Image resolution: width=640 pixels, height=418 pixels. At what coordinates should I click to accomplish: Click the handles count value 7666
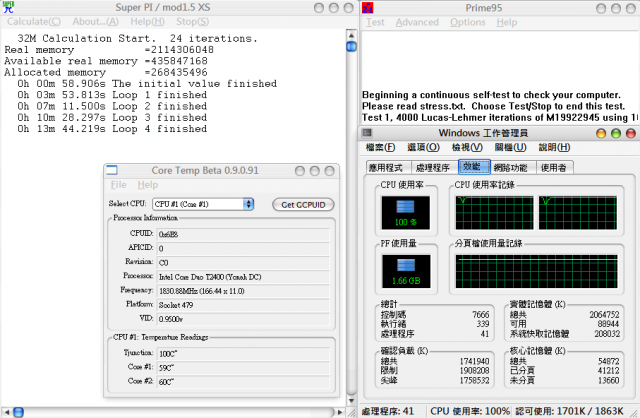pos(480,315)
